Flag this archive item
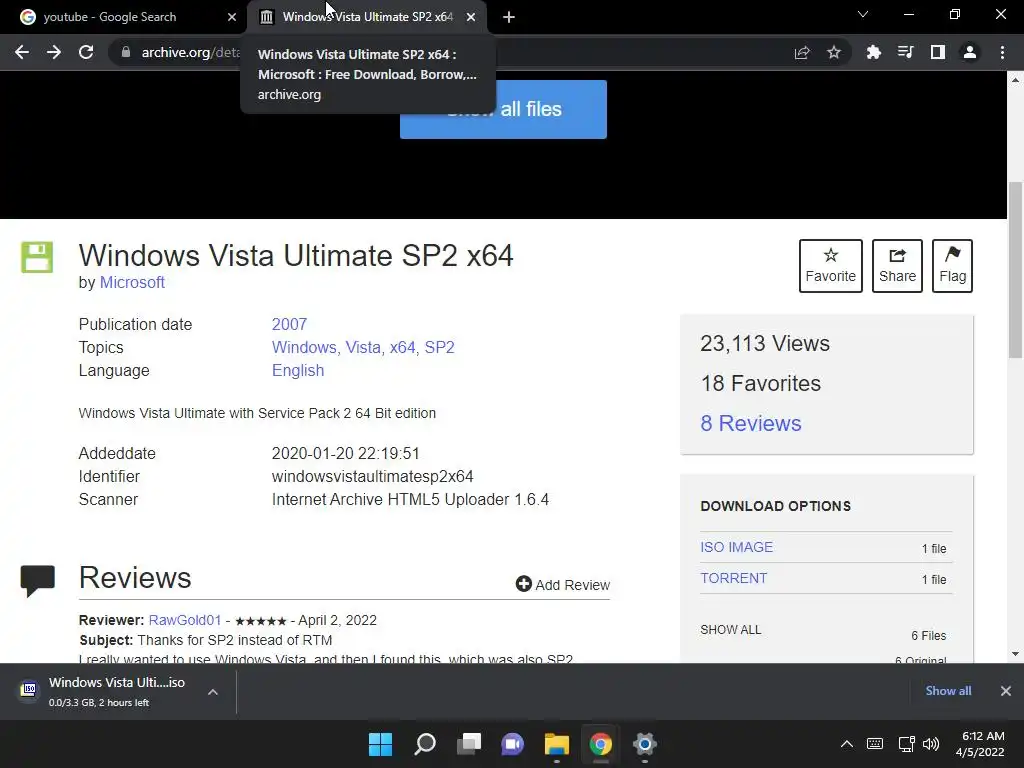The width and height of the screenshot is (1024, 768). [x=952, y=266]
